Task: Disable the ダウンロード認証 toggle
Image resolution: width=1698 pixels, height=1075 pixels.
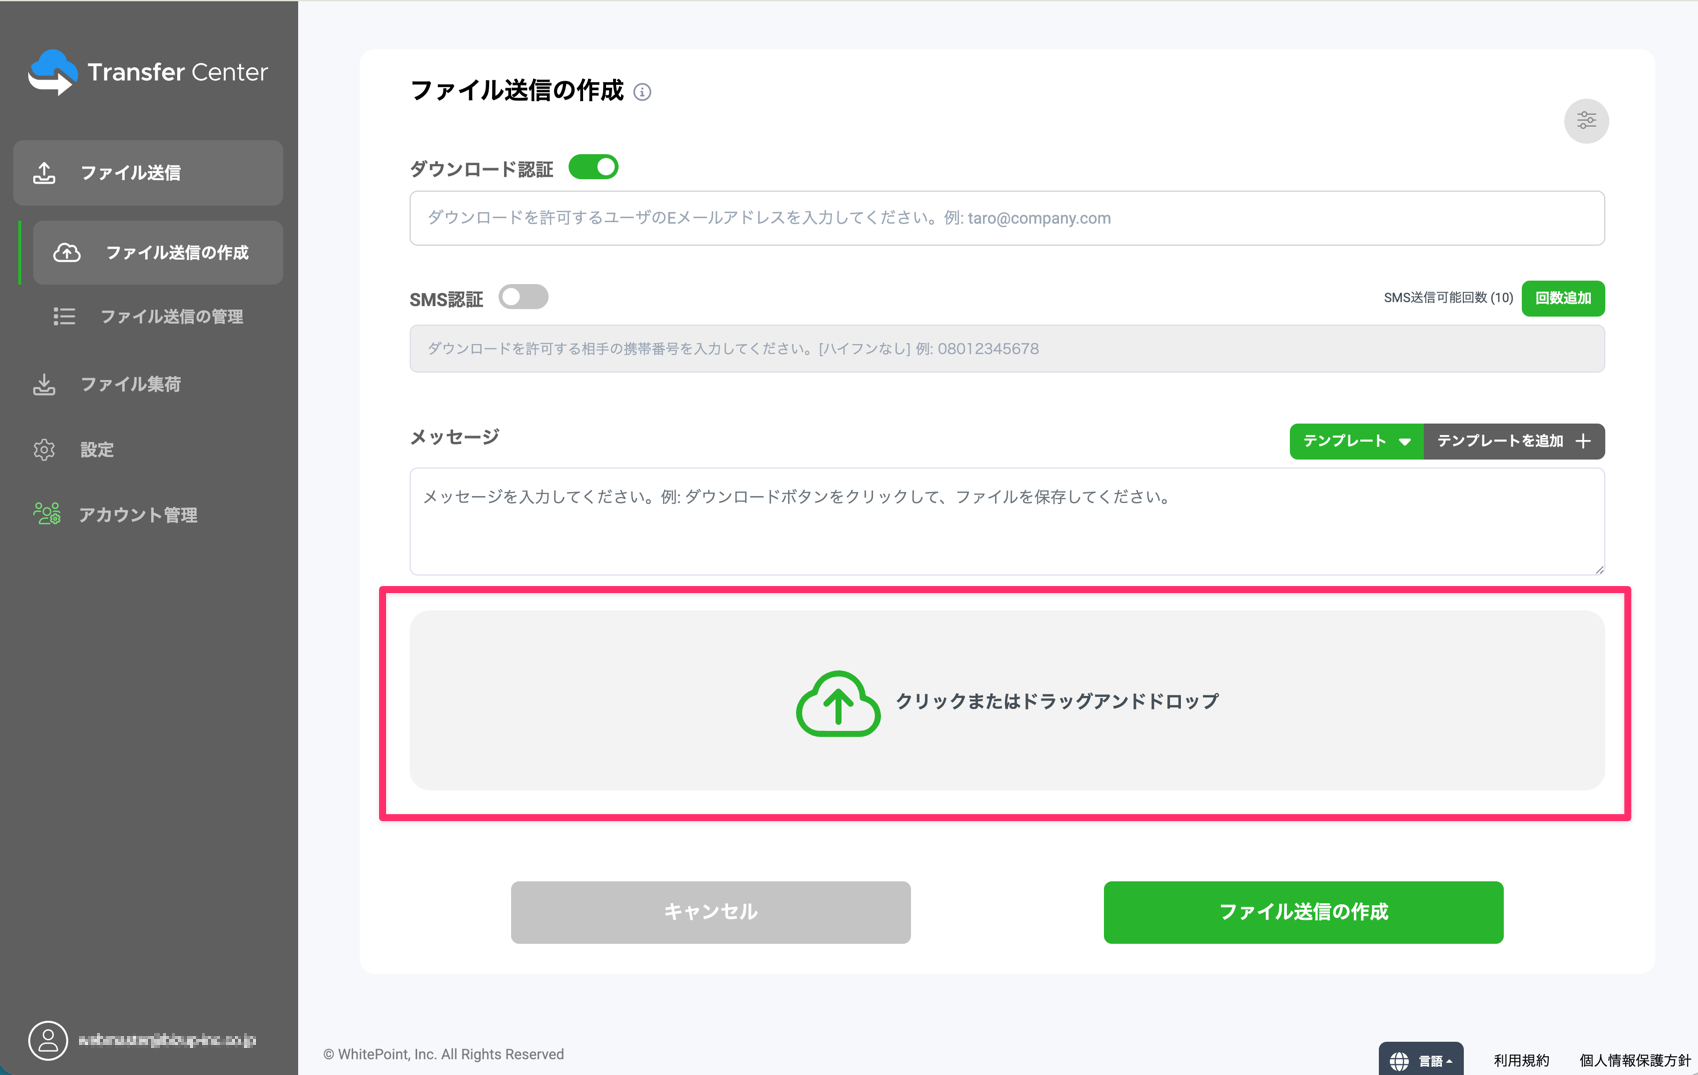Action: (x=593, y=167)
